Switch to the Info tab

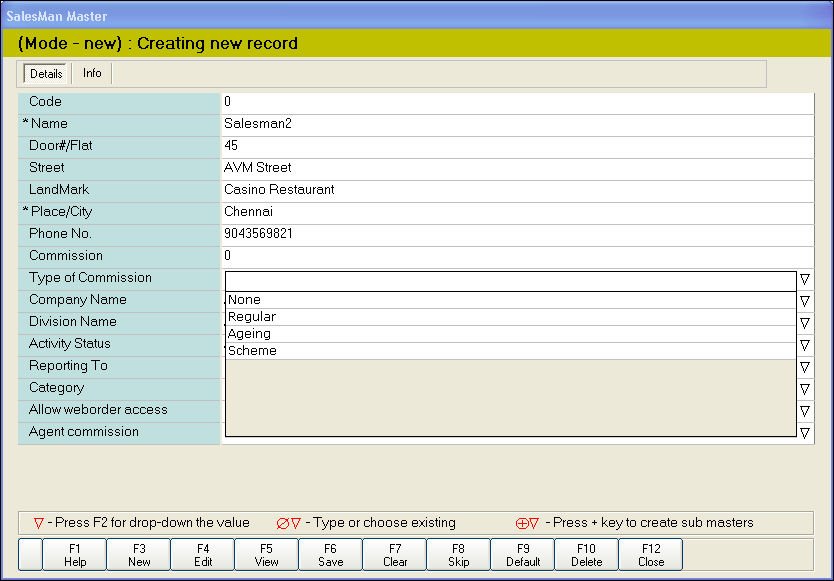click(x=92, y=74)
